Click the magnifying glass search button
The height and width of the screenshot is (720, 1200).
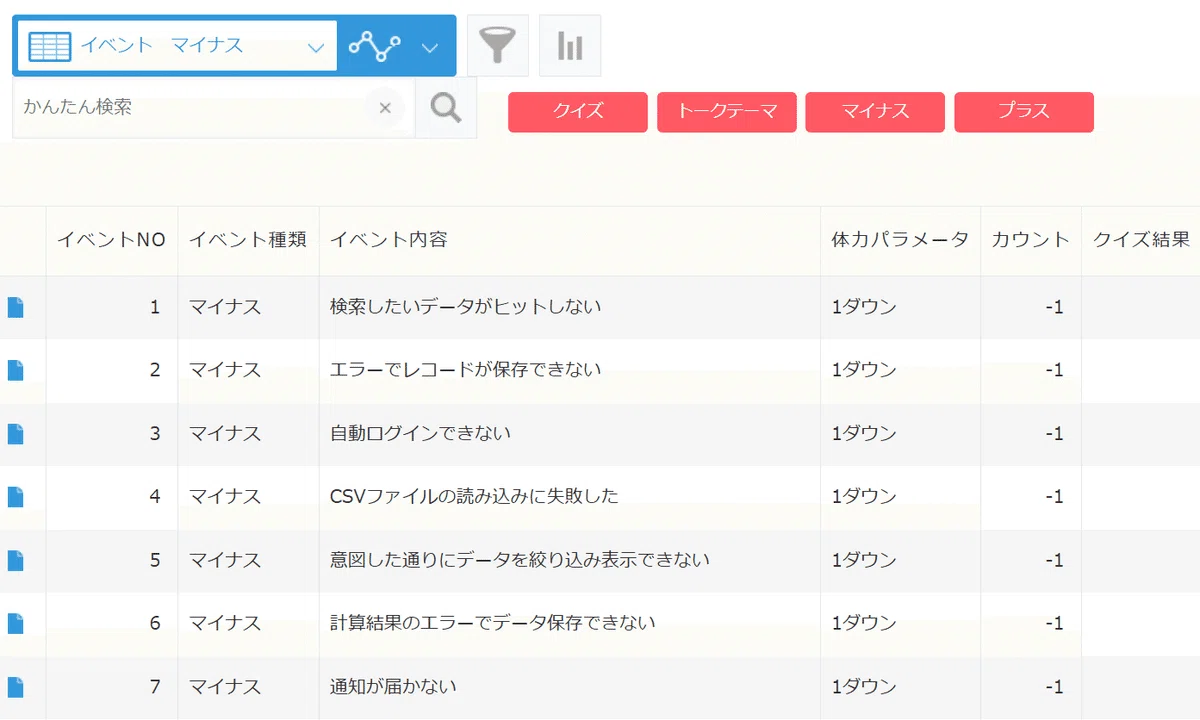pos(445,107)
